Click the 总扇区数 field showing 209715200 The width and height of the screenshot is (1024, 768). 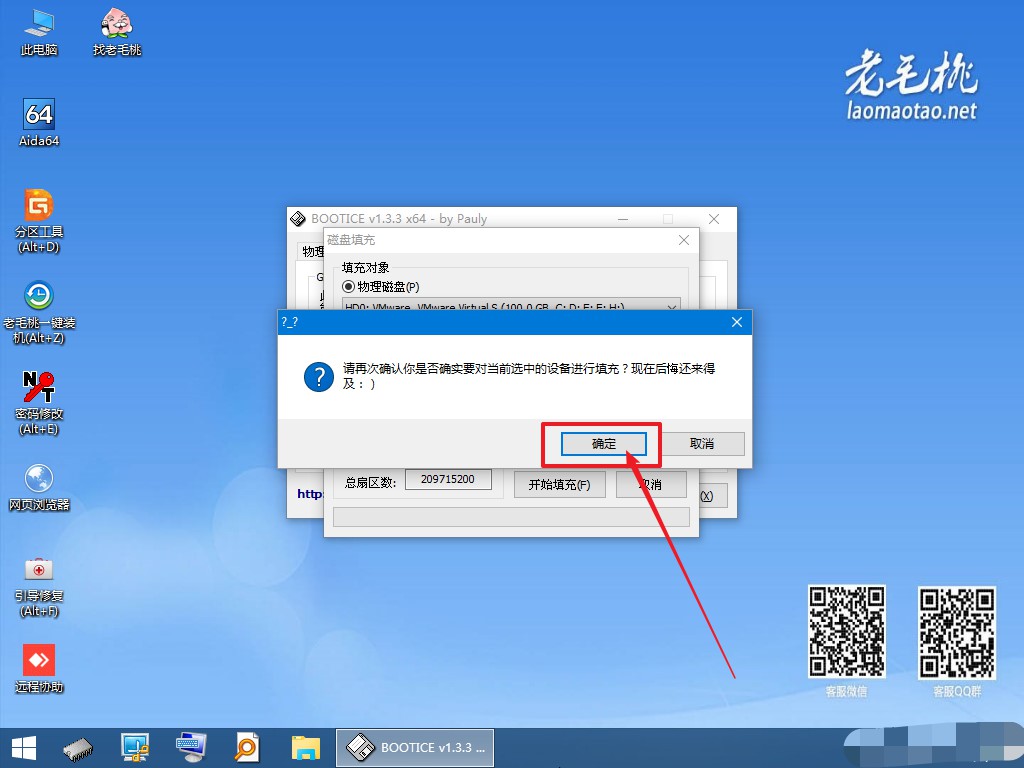pos(448,479)
